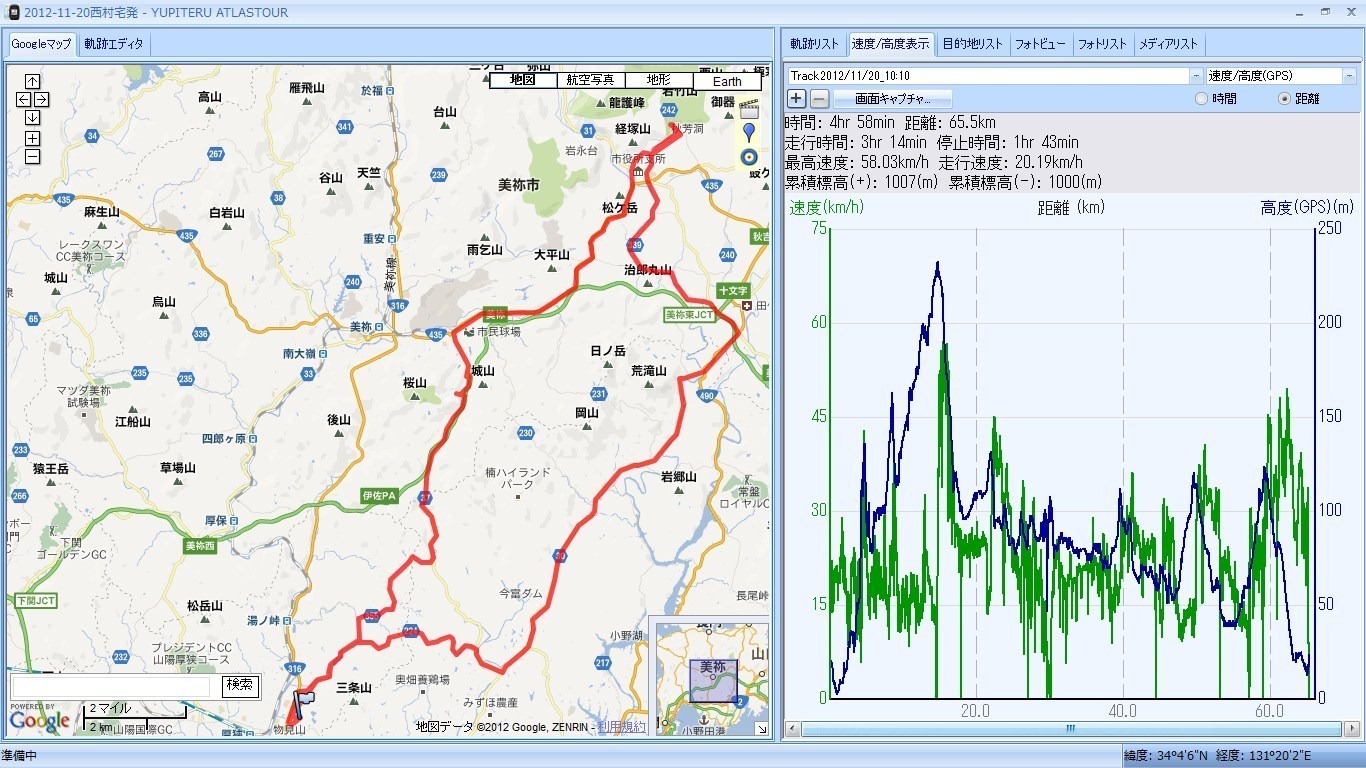Click the 美祢西 interchange marker

202,546
